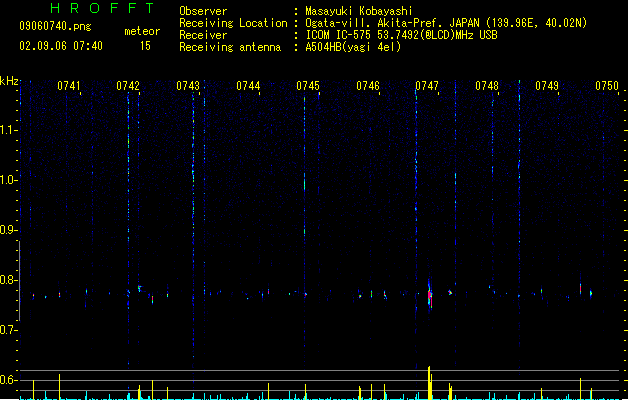Click the A504HB(yagi 4el) antenna text
This screenshot has width=629, height=400.
click(x=353, y=47)
